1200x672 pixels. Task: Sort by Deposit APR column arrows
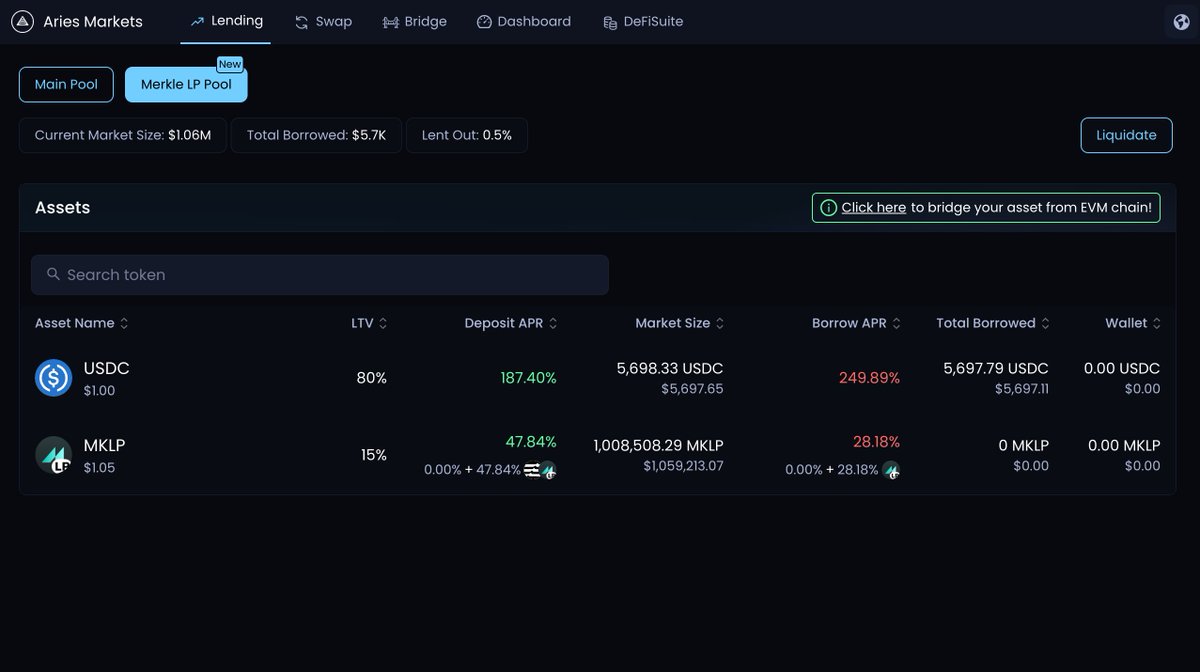click(553, 323)
